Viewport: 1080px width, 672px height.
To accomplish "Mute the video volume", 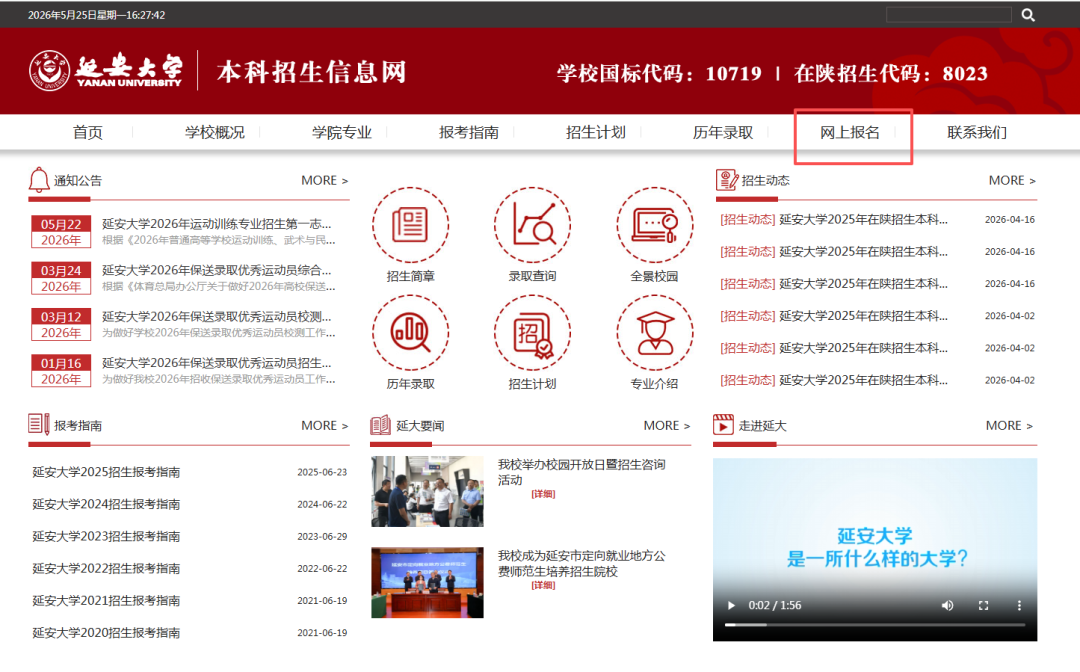I will click(948, 605).
